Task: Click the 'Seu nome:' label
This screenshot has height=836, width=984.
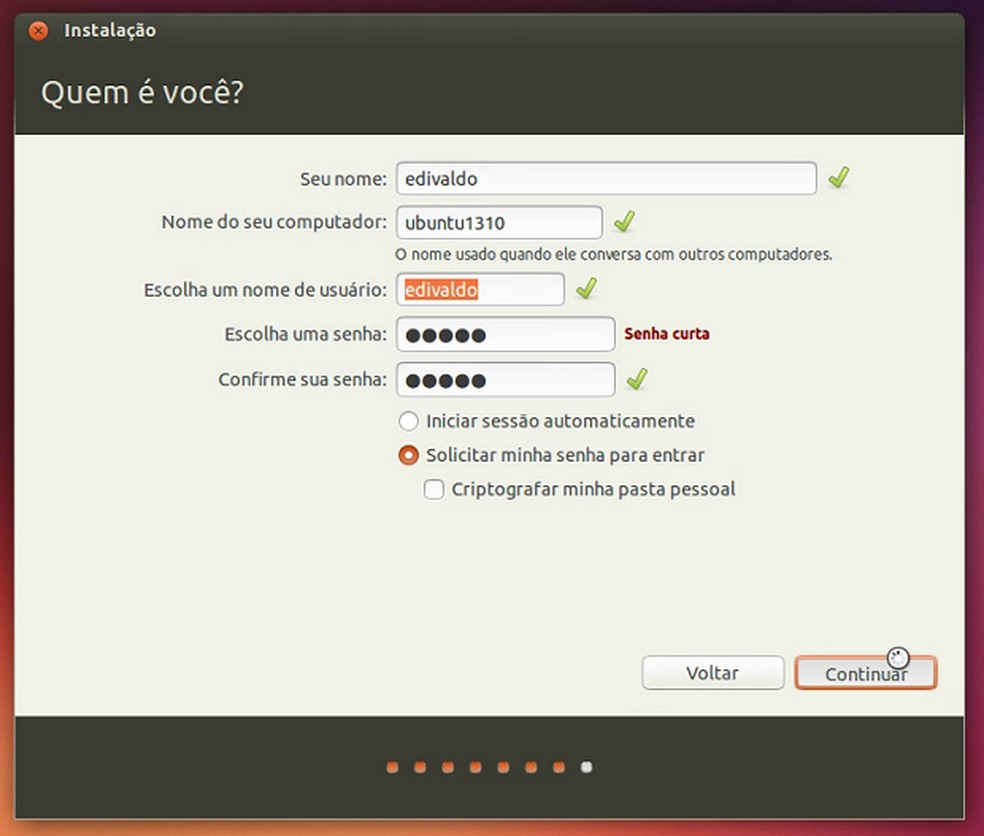Action: click(343, 179)
